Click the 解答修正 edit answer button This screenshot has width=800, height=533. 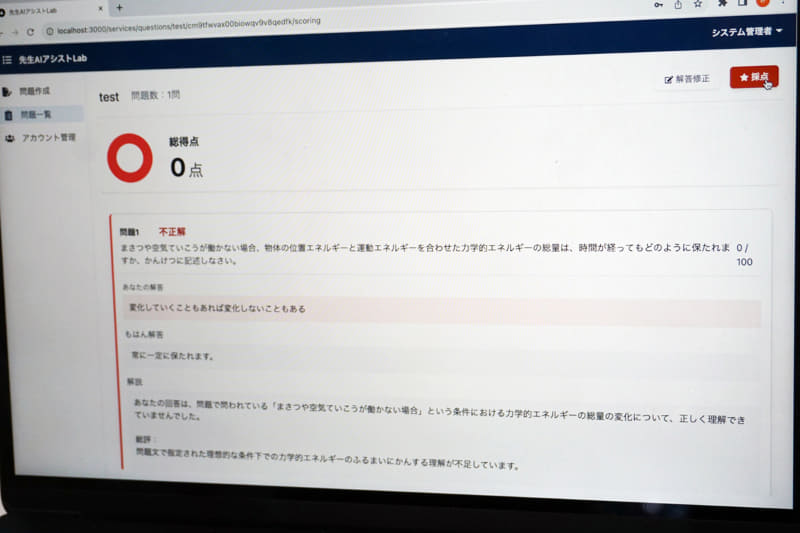[687, 79]
